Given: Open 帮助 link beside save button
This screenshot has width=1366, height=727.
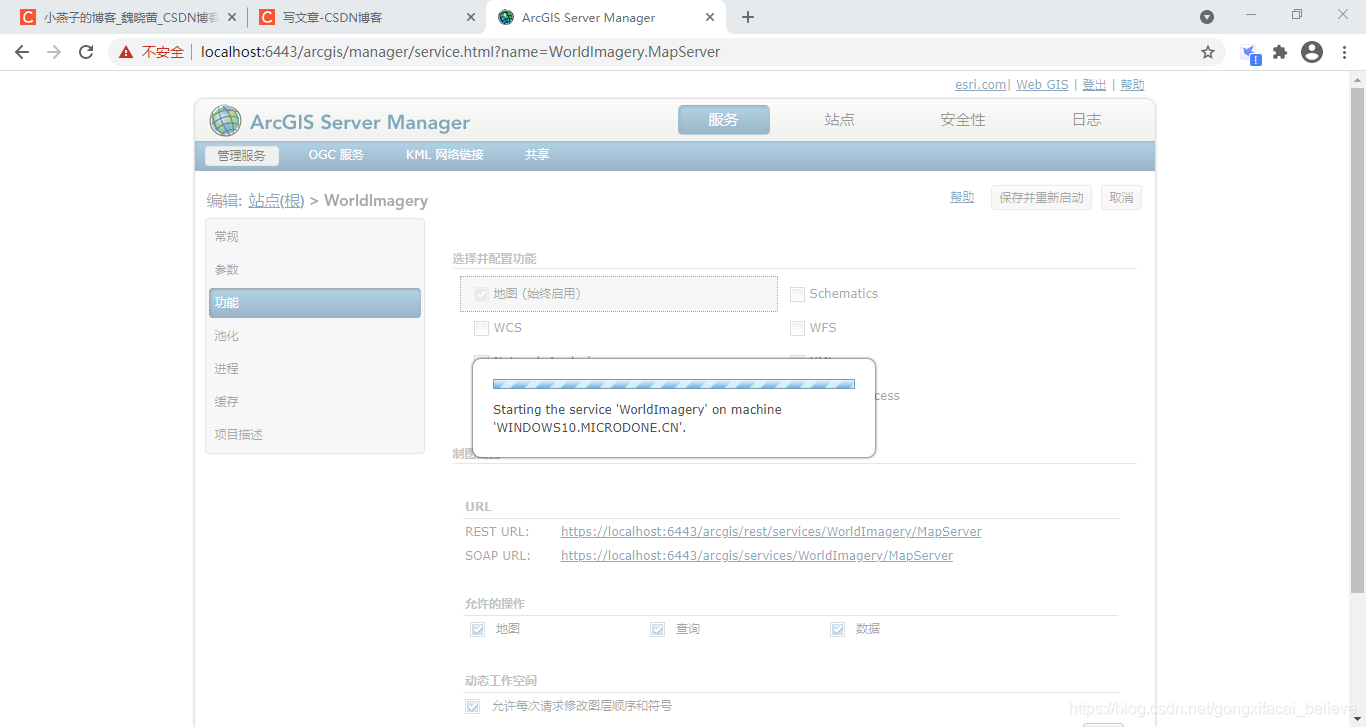Looking at the screenshot, I should point(962,197).
